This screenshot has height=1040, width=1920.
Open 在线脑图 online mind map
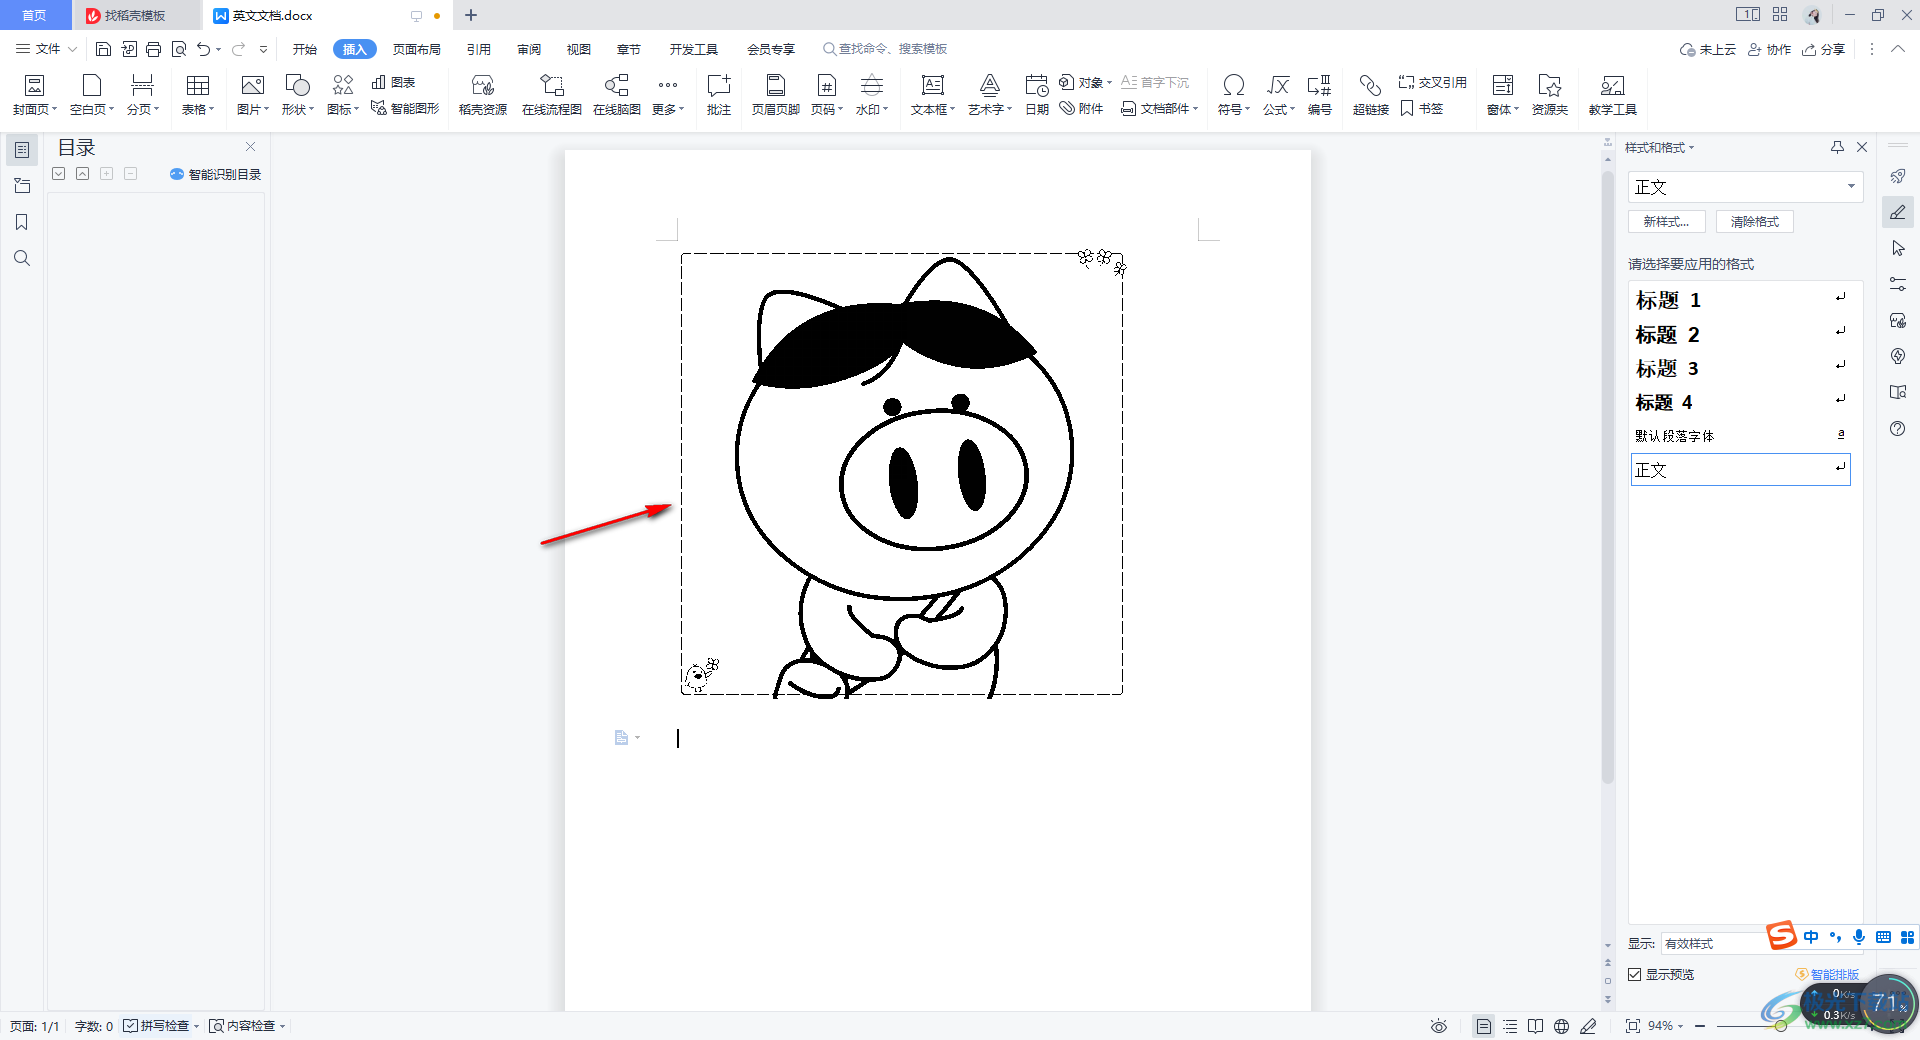[617, 95]
